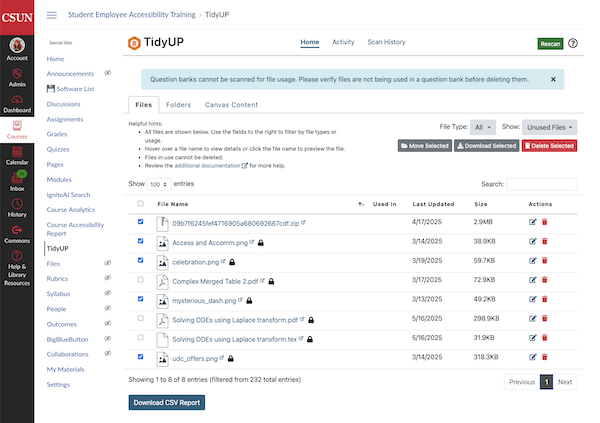
Task: Click the red Delete Selected button
Action: [x=549, y=146]
